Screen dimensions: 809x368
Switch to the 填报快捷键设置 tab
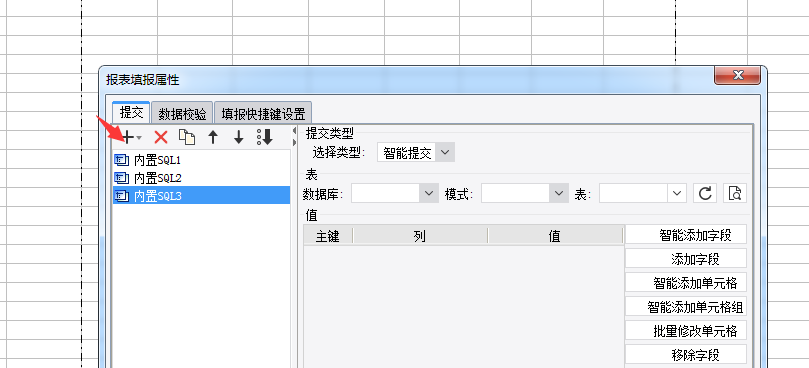coord(263,113)
